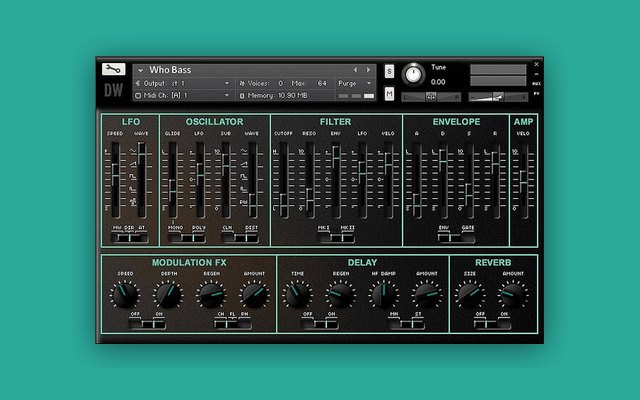Click the Max voices value 64
The height and width of the screenshot is (400, 640).
pos(322,83)
